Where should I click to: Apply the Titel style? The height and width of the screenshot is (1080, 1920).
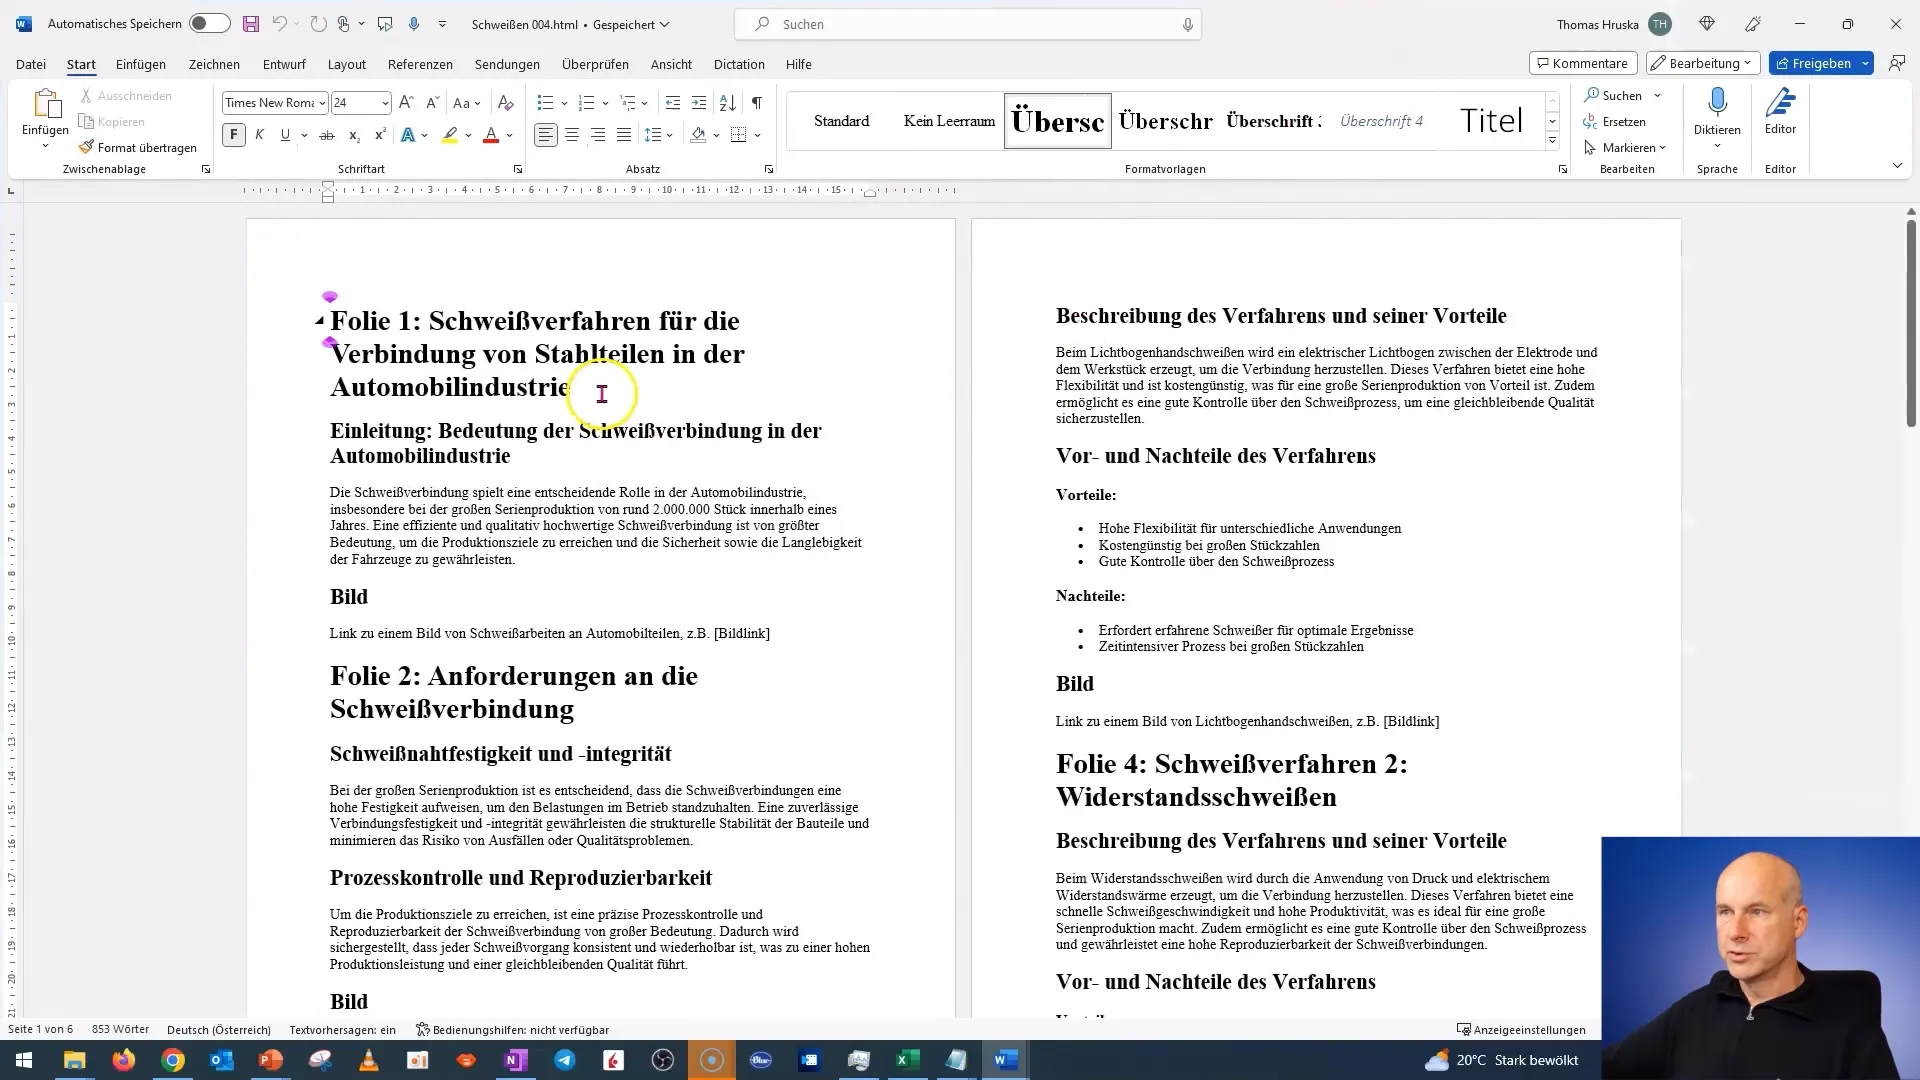[1491, 121]
